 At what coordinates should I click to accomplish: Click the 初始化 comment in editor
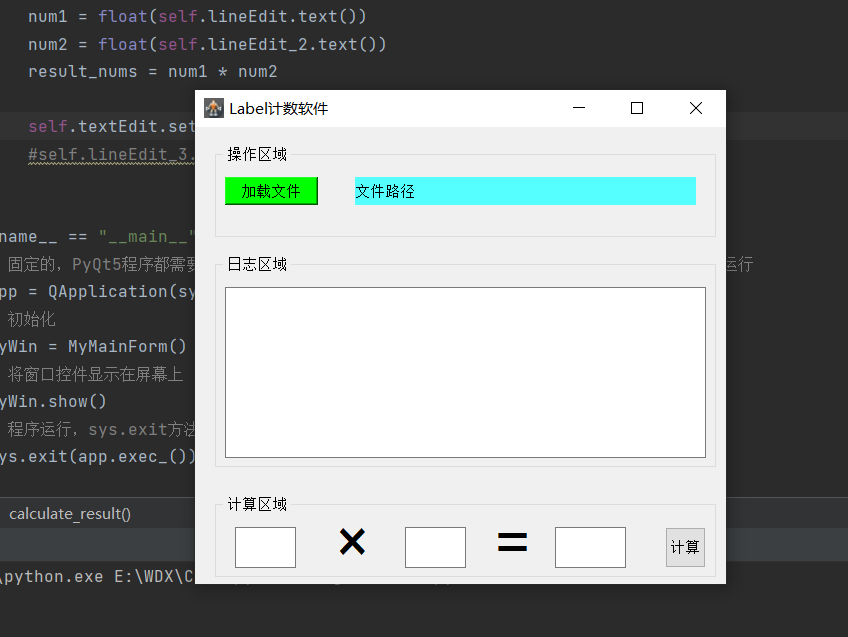tap(31, 319)
